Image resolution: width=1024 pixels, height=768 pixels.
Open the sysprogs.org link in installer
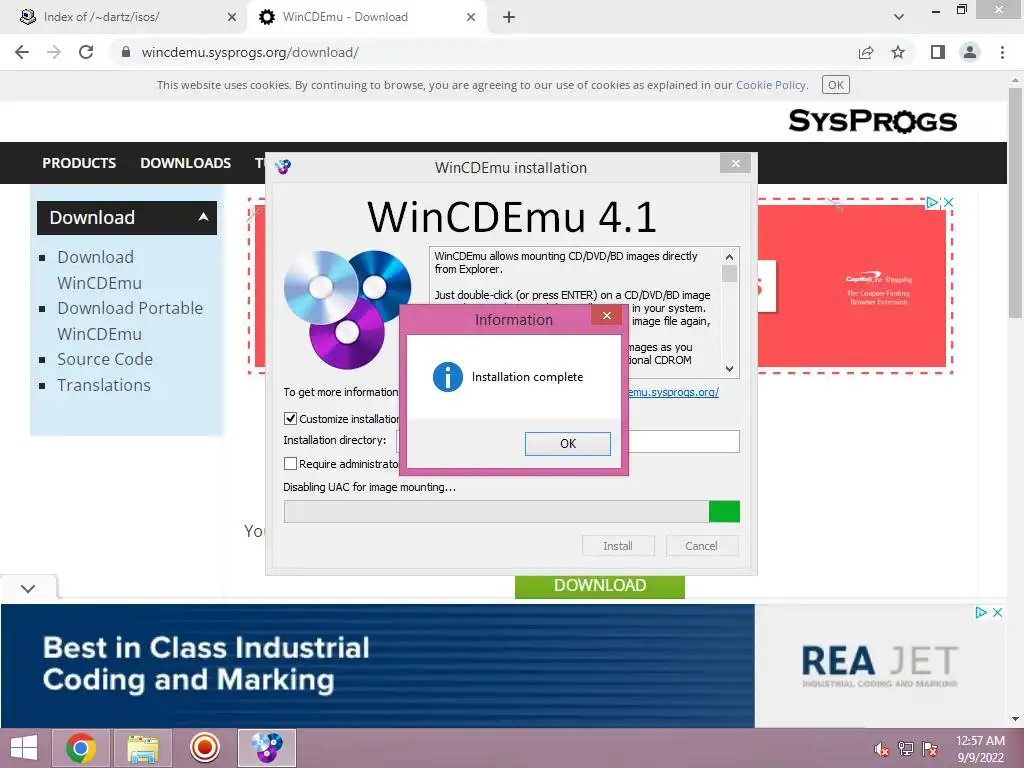click(673, 392)
